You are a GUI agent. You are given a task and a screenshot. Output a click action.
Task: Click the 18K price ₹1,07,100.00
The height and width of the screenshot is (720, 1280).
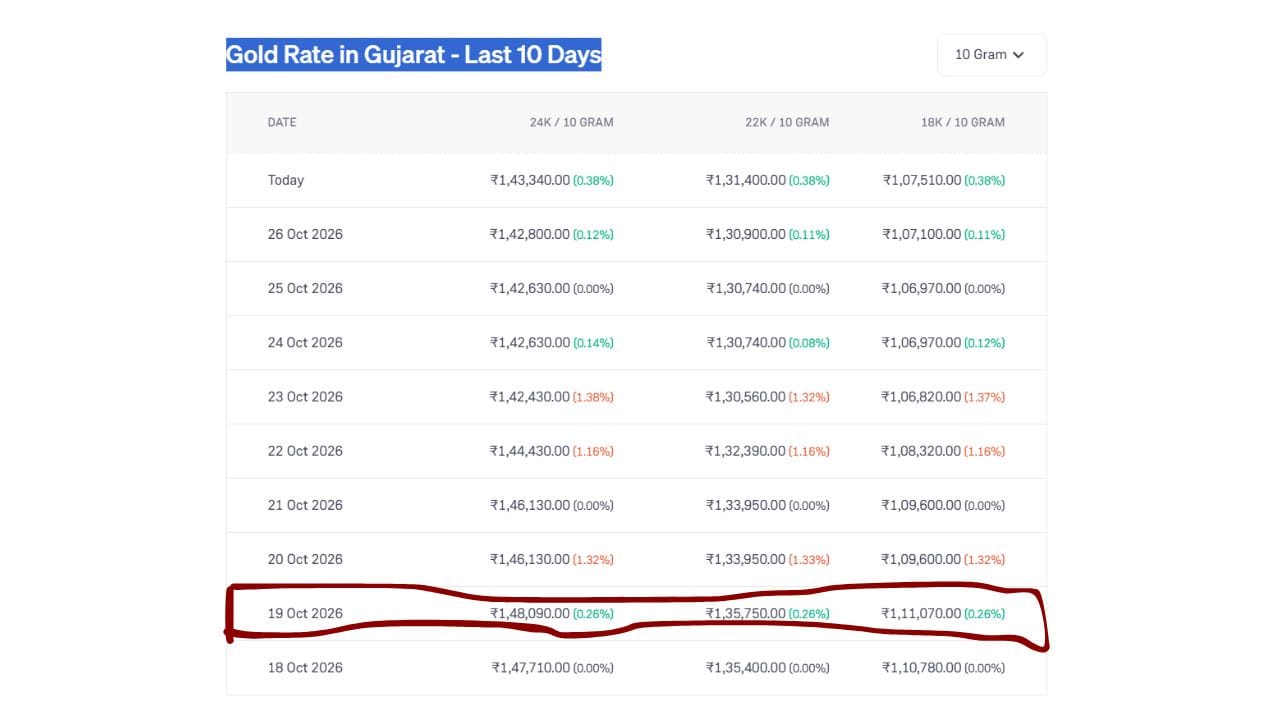click(922, 234)
